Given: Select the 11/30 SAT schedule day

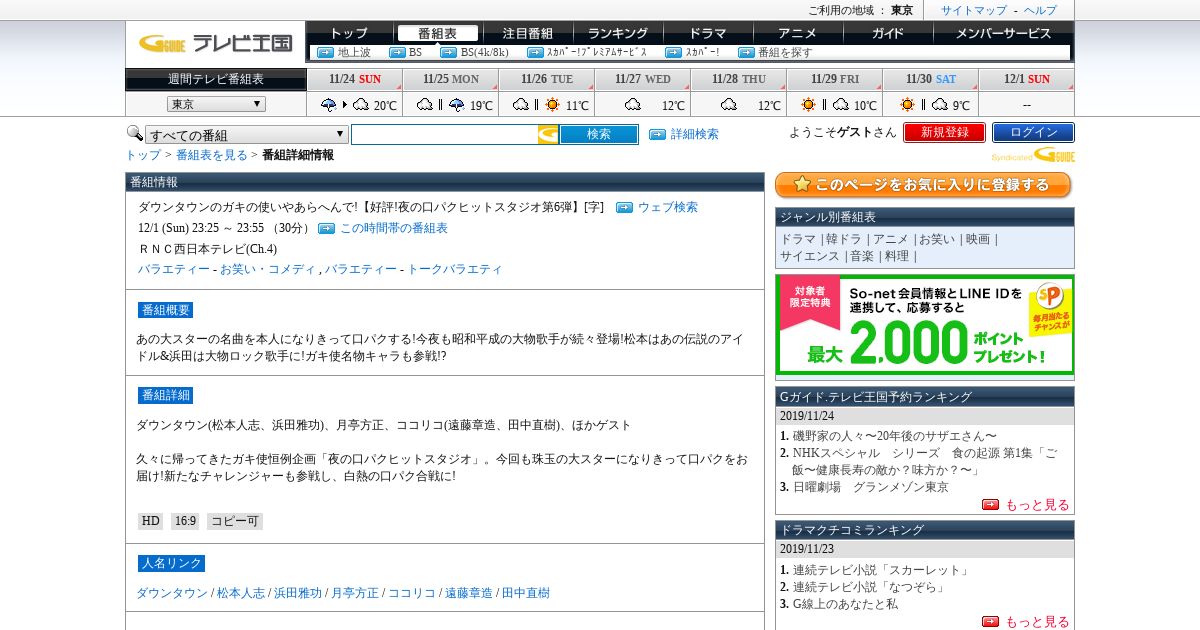Looking at the screenshot, I should 931,79.
